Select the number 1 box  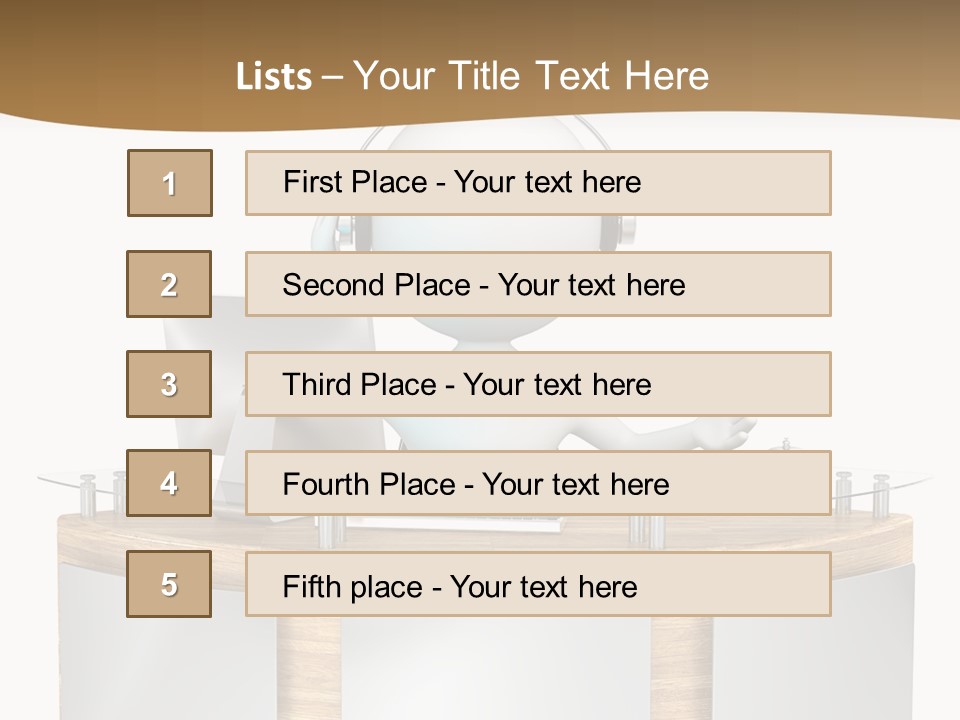point(170,183)
